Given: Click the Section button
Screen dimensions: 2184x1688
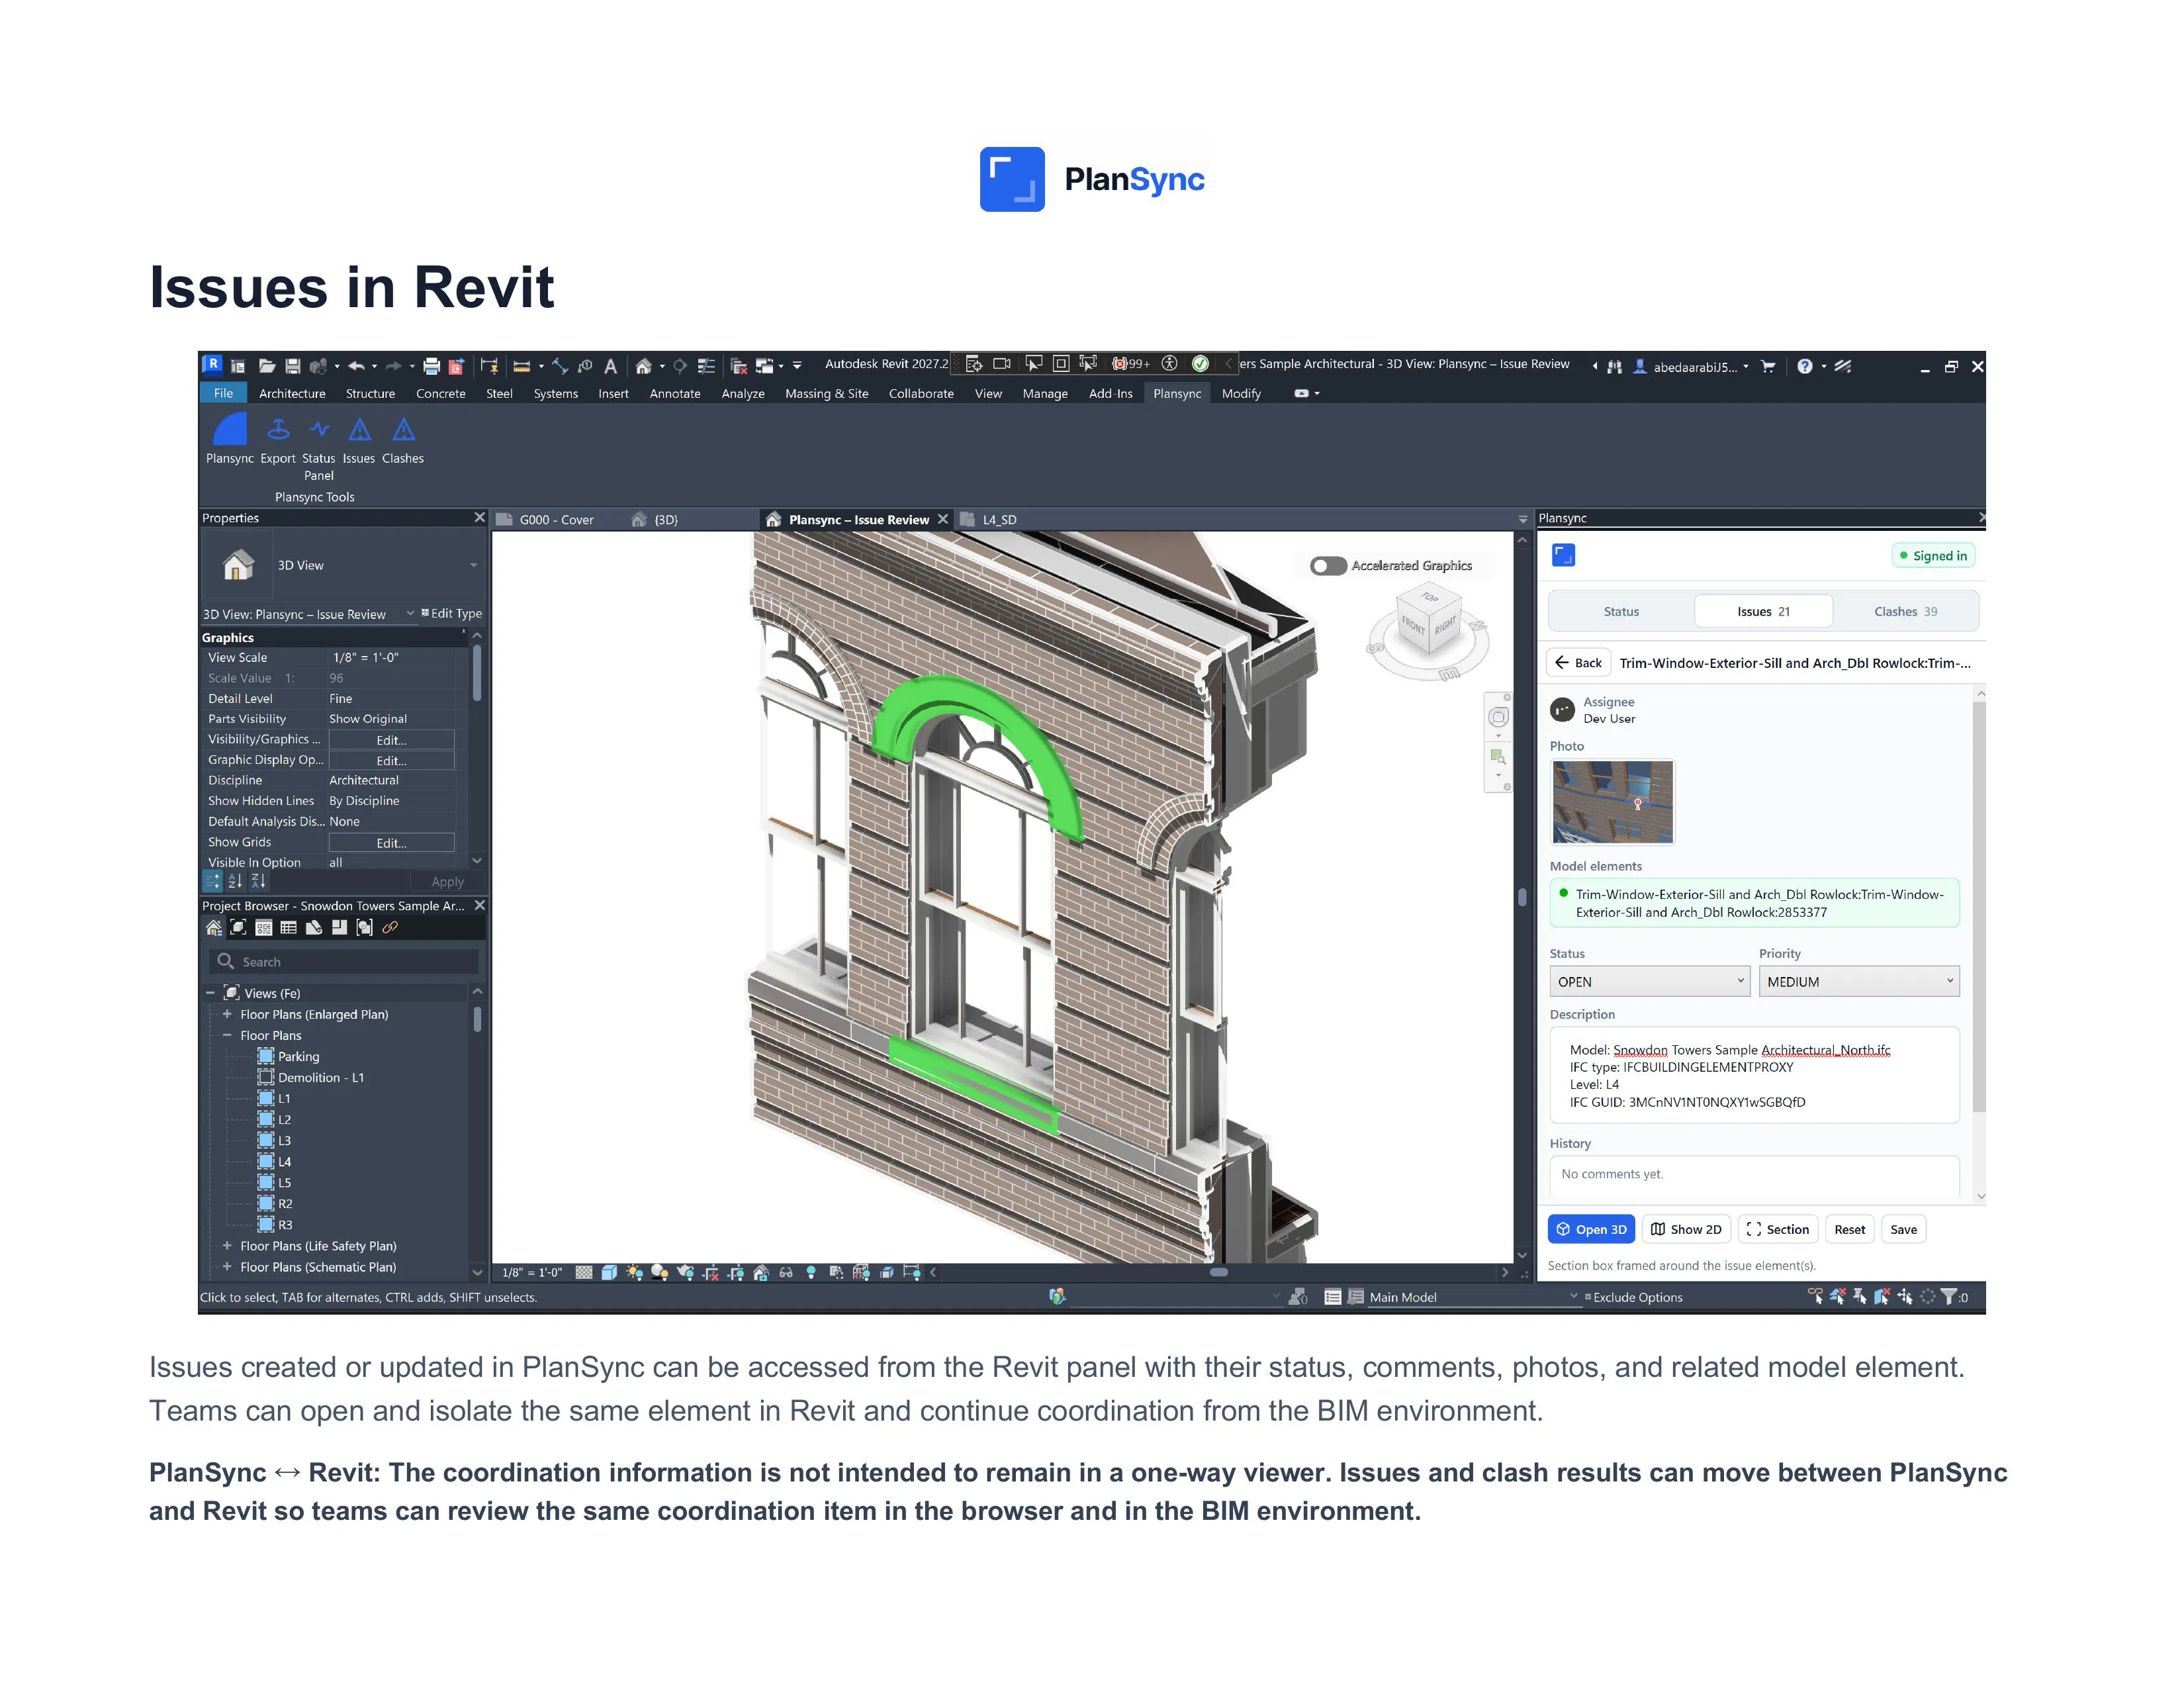Looking at the screenshot, I should 1777,1230.
